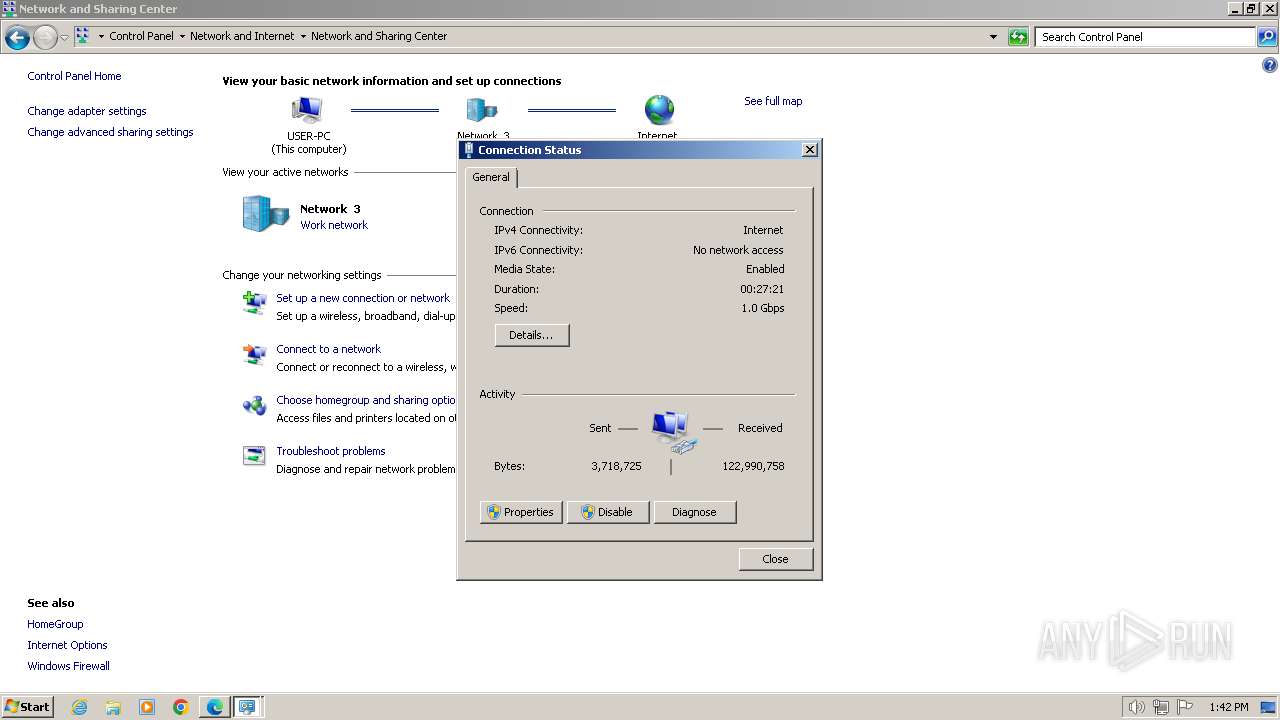The height and width of the screenshot is (720, 1280).
Task: Launch Microsoft Edge from taskbar
Action: [x=215, y=707]
